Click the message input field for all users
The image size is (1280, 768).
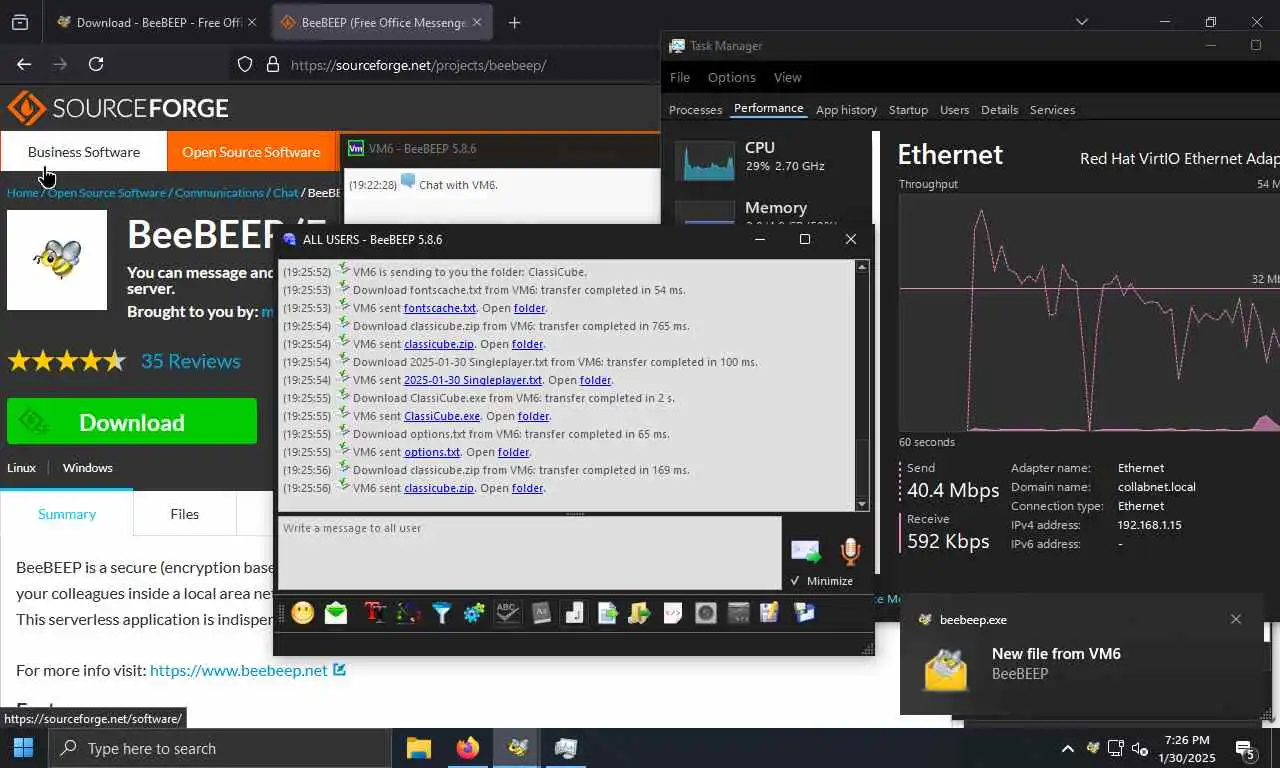[x=530, y=553]
